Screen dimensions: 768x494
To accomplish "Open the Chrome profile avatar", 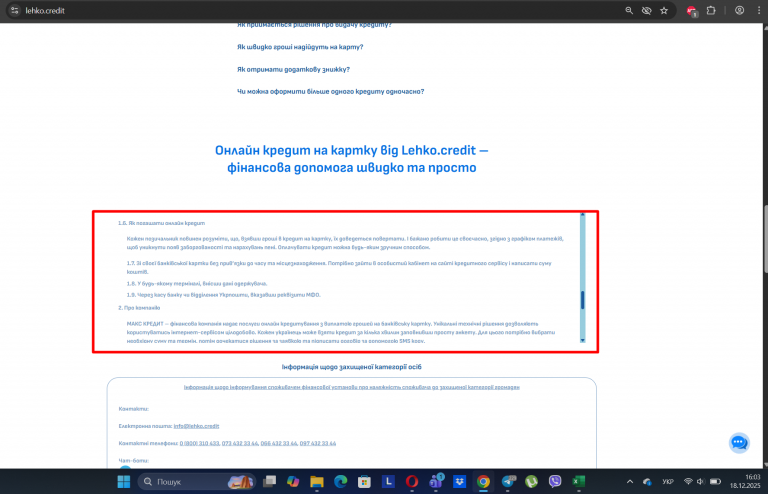I will [x=739, y=10].
